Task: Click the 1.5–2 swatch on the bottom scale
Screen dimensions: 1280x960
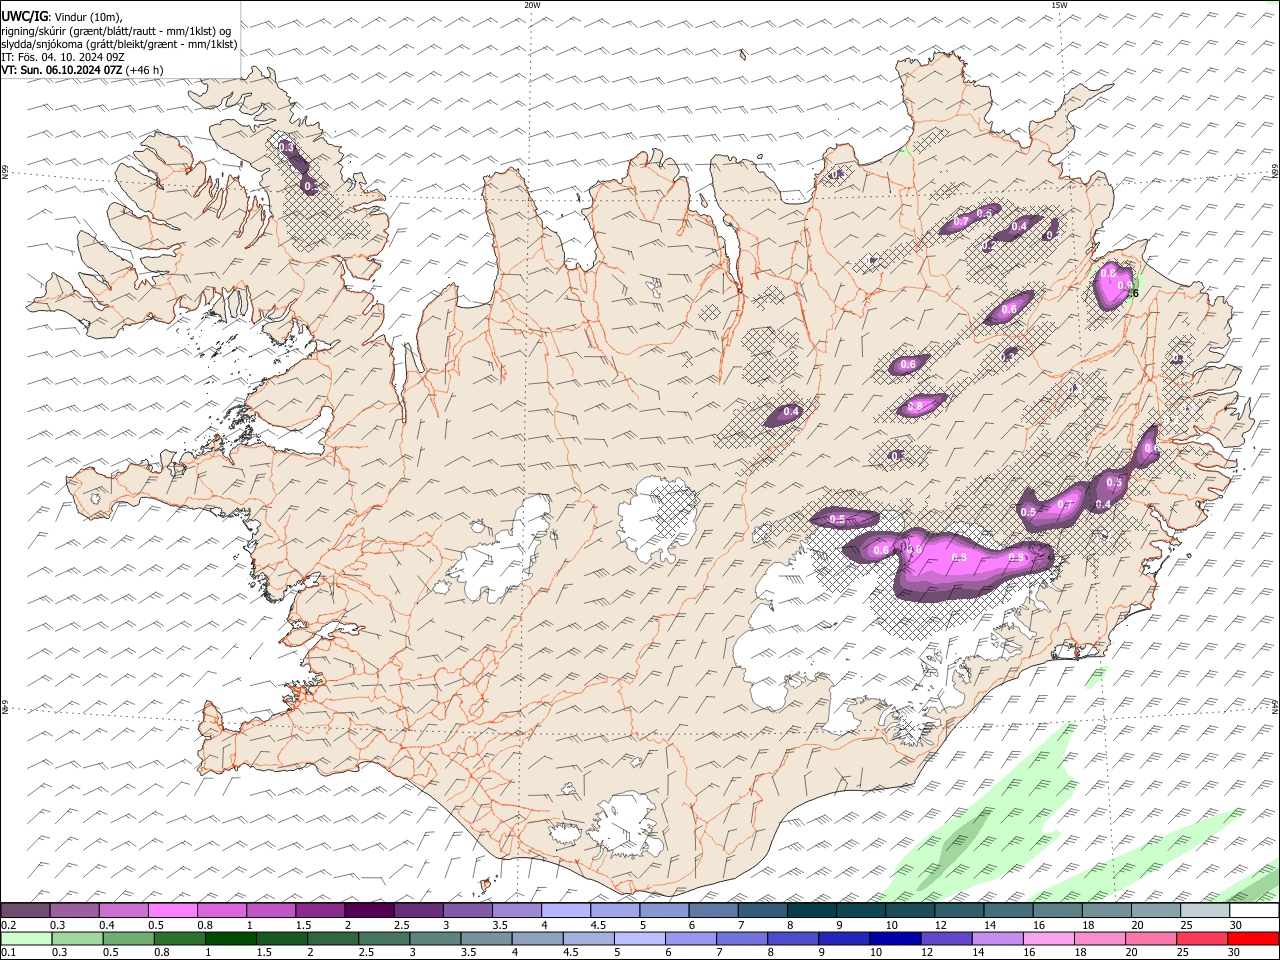Action: tap(282, 938)
